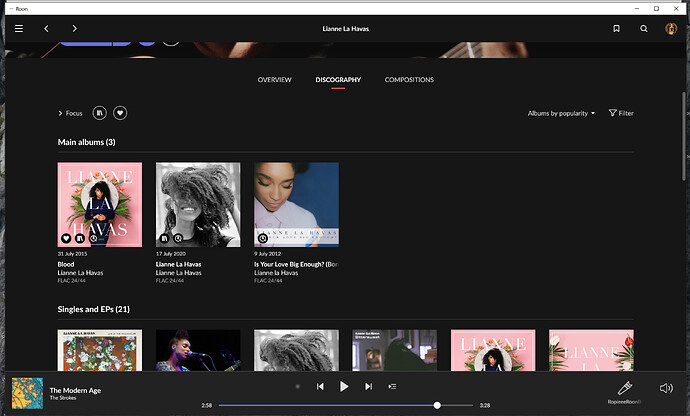
Task: Click 'Singles and EPs (21)' heading
Action: point(94,309)
